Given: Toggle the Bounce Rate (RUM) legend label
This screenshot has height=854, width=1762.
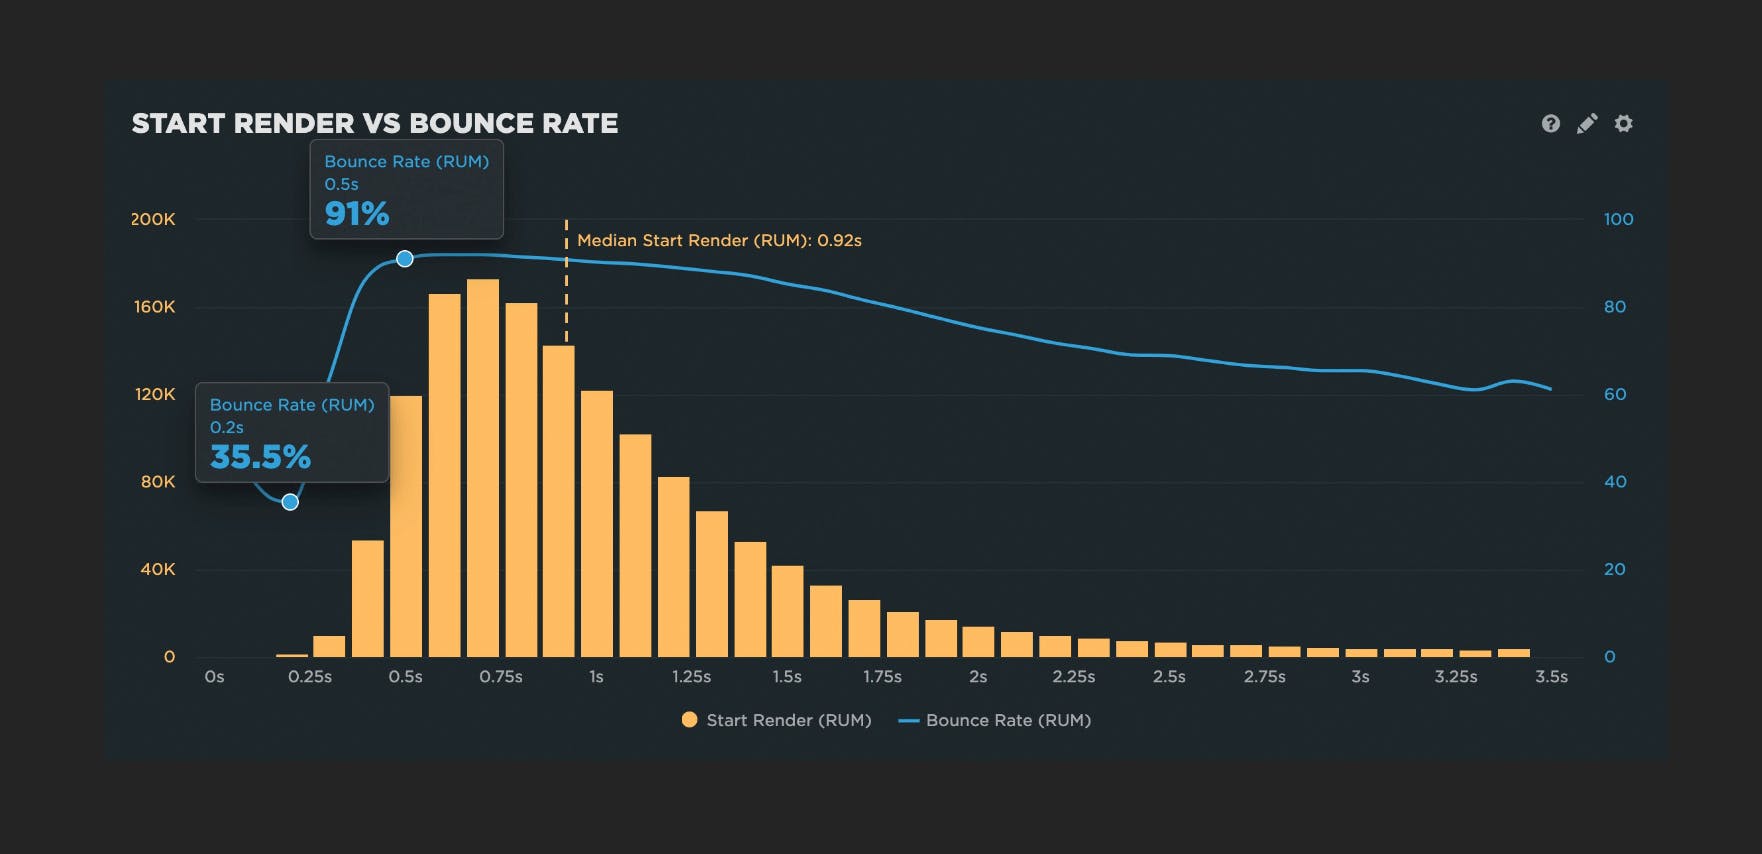Looking at the screenshot, I should [x=1008, y=720].
